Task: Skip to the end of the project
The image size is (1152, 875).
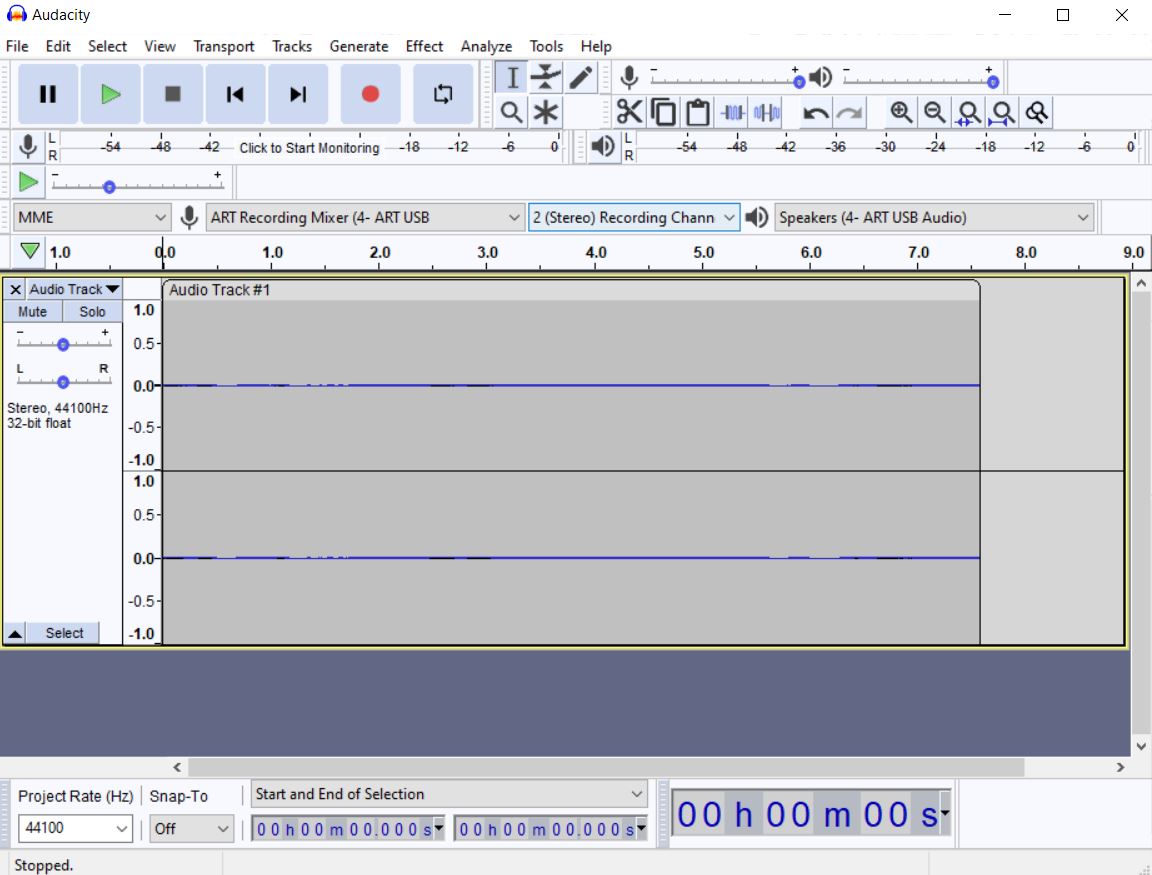Action: pos(298,94)
